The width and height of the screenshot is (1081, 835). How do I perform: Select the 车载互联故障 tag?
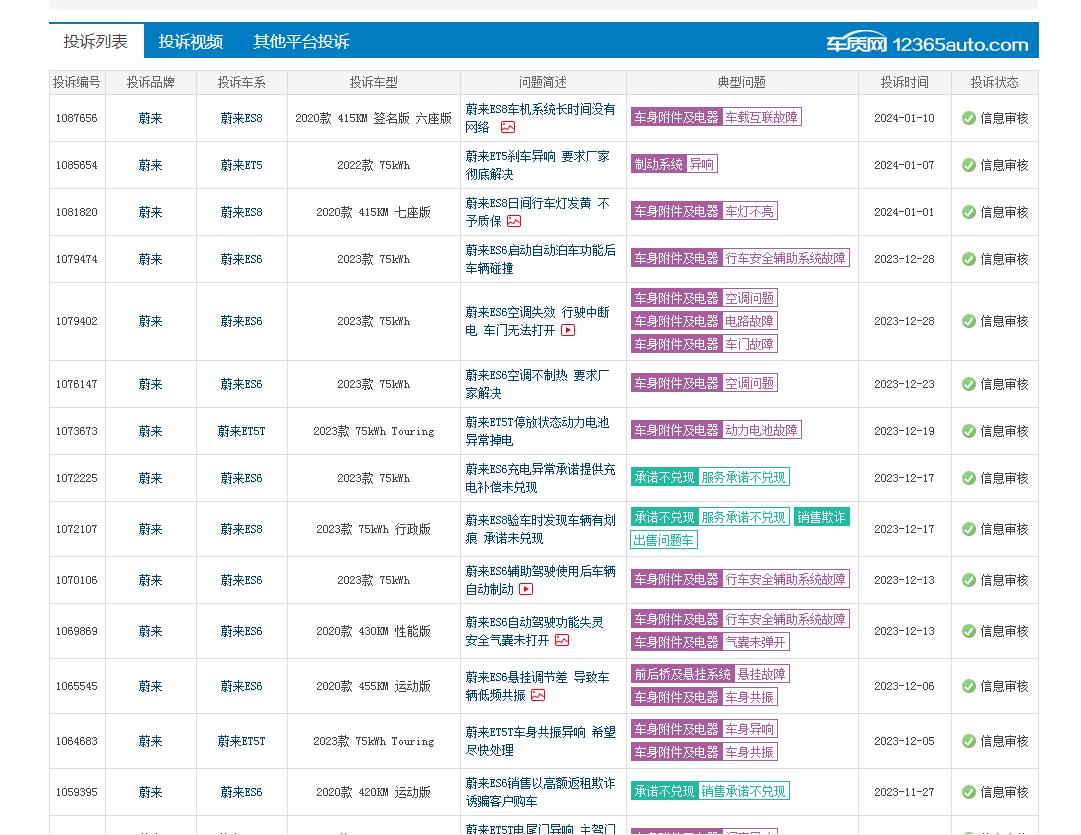coord(761,117)
